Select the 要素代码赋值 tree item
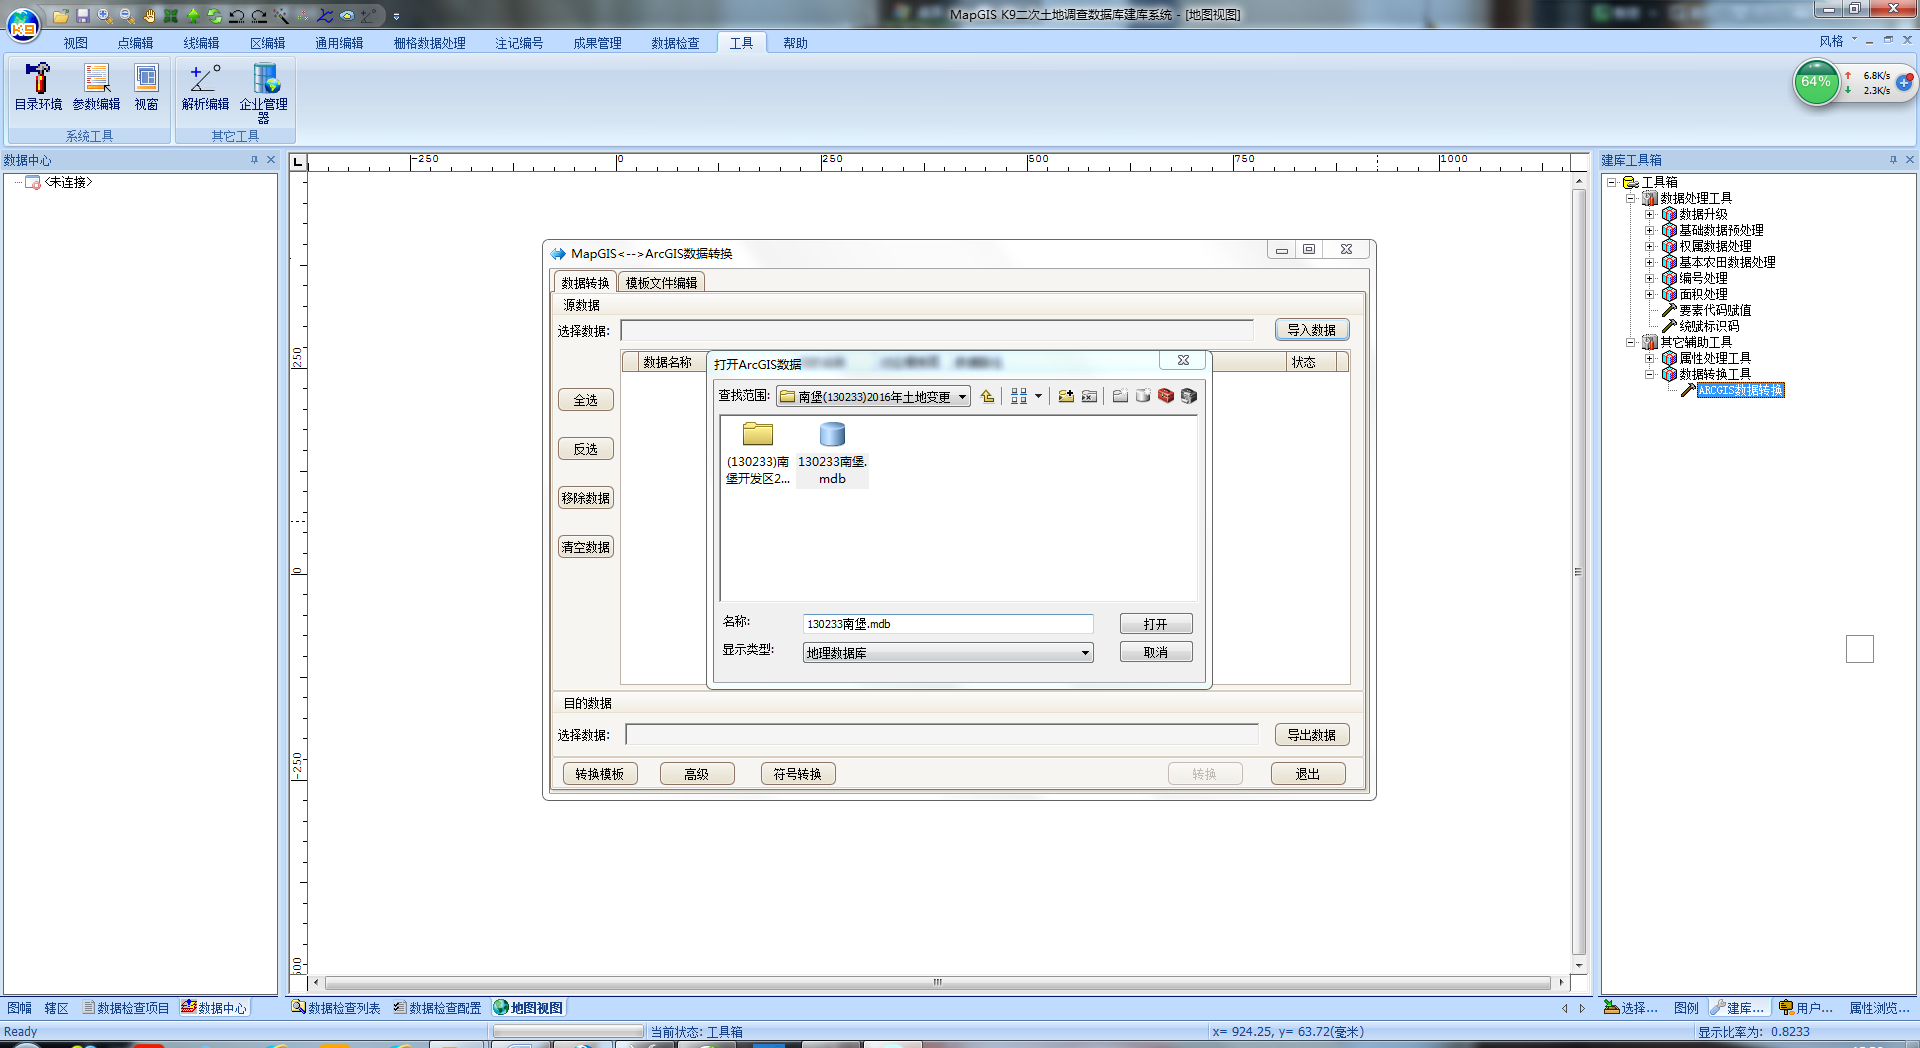Viewport: 1920px width, 1048px height. (x=1715, y=310)
